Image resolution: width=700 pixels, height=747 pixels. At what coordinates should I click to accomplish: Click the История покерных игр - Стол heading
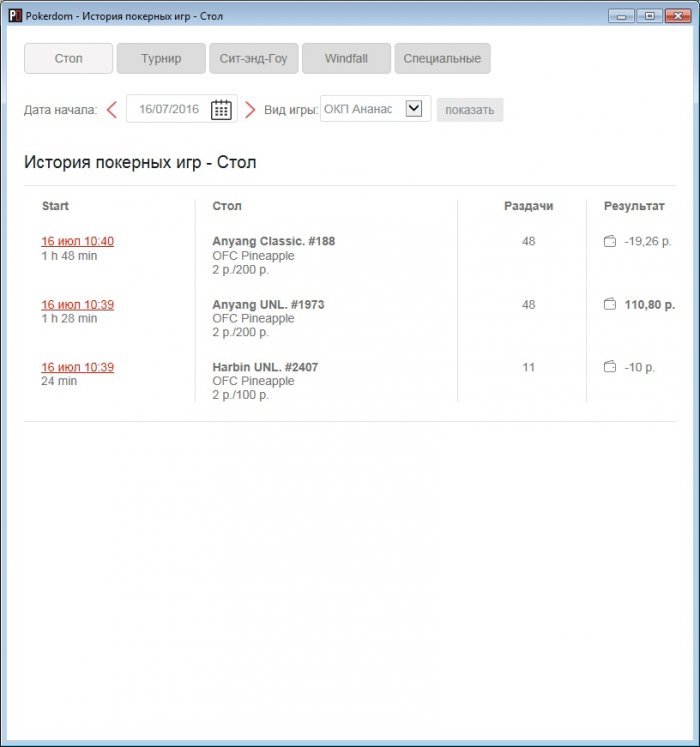(140, 162)
